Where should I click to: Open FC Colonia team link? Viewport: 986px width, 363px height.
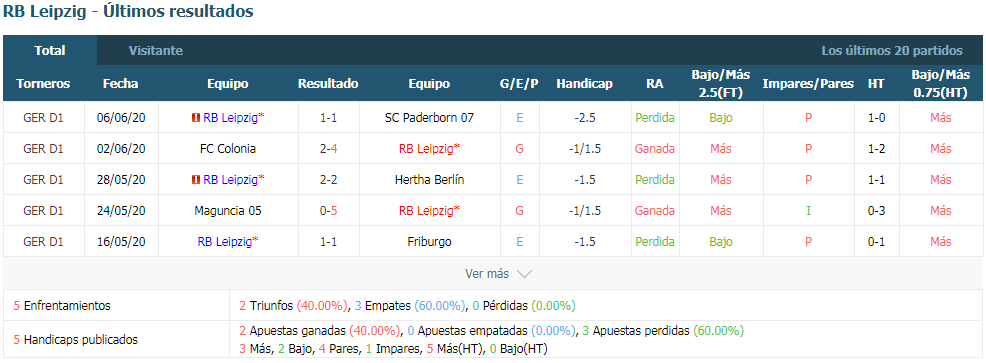tap(228, 149)
